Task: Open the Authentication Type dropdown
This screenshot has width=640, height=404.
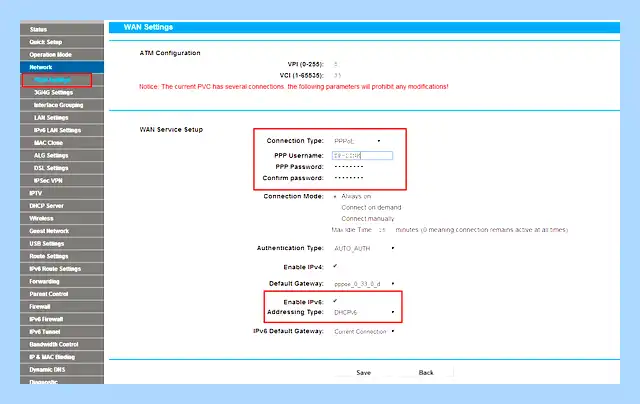Action: point(364,248)
